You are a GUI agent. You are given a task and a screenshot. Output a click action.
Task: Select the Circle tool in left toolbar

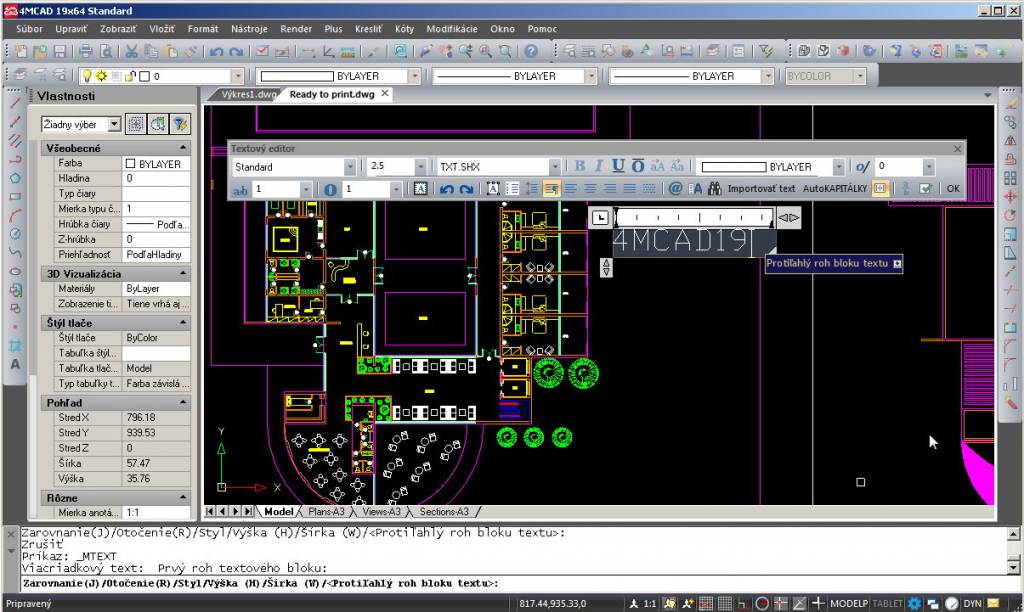click(x=15, y=234)
